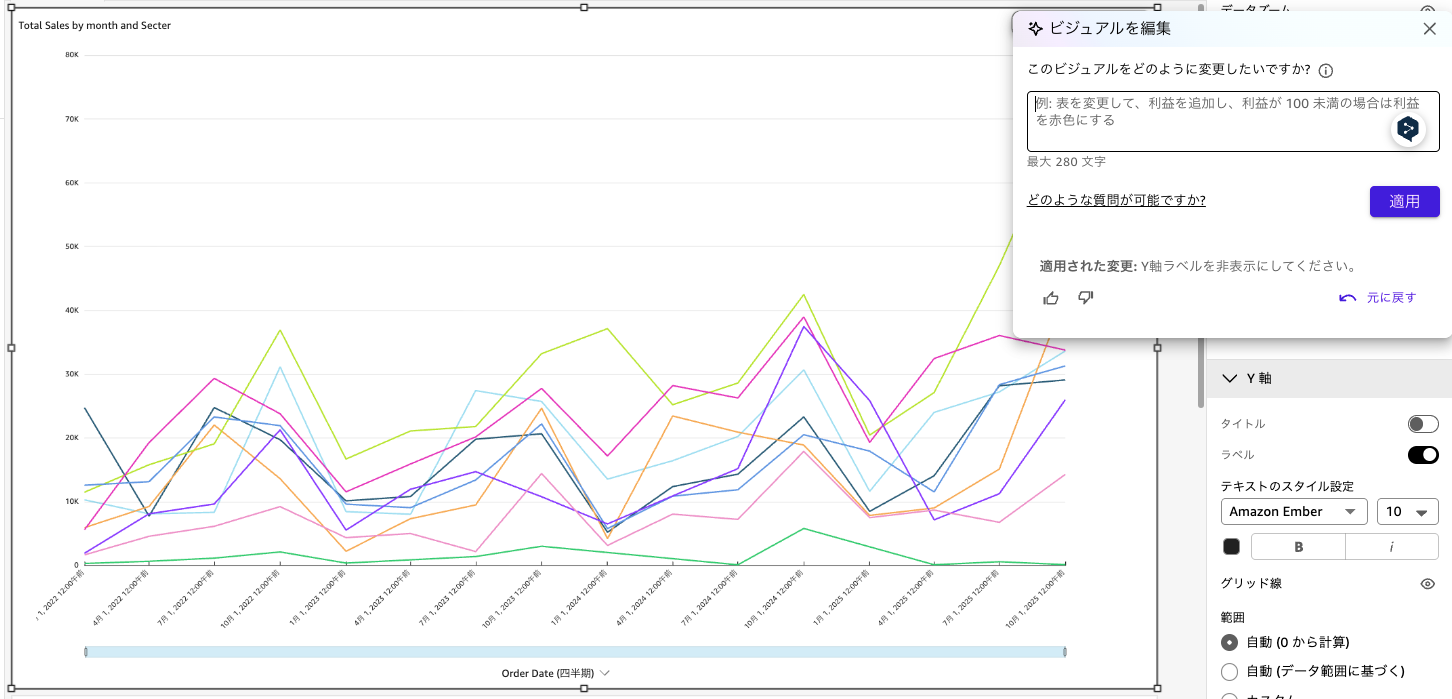The width and height of the screenshot is (1452, 699).
Task: Toggle グリッド線 visibility eye icon
Action: [x=1428, y=583]
